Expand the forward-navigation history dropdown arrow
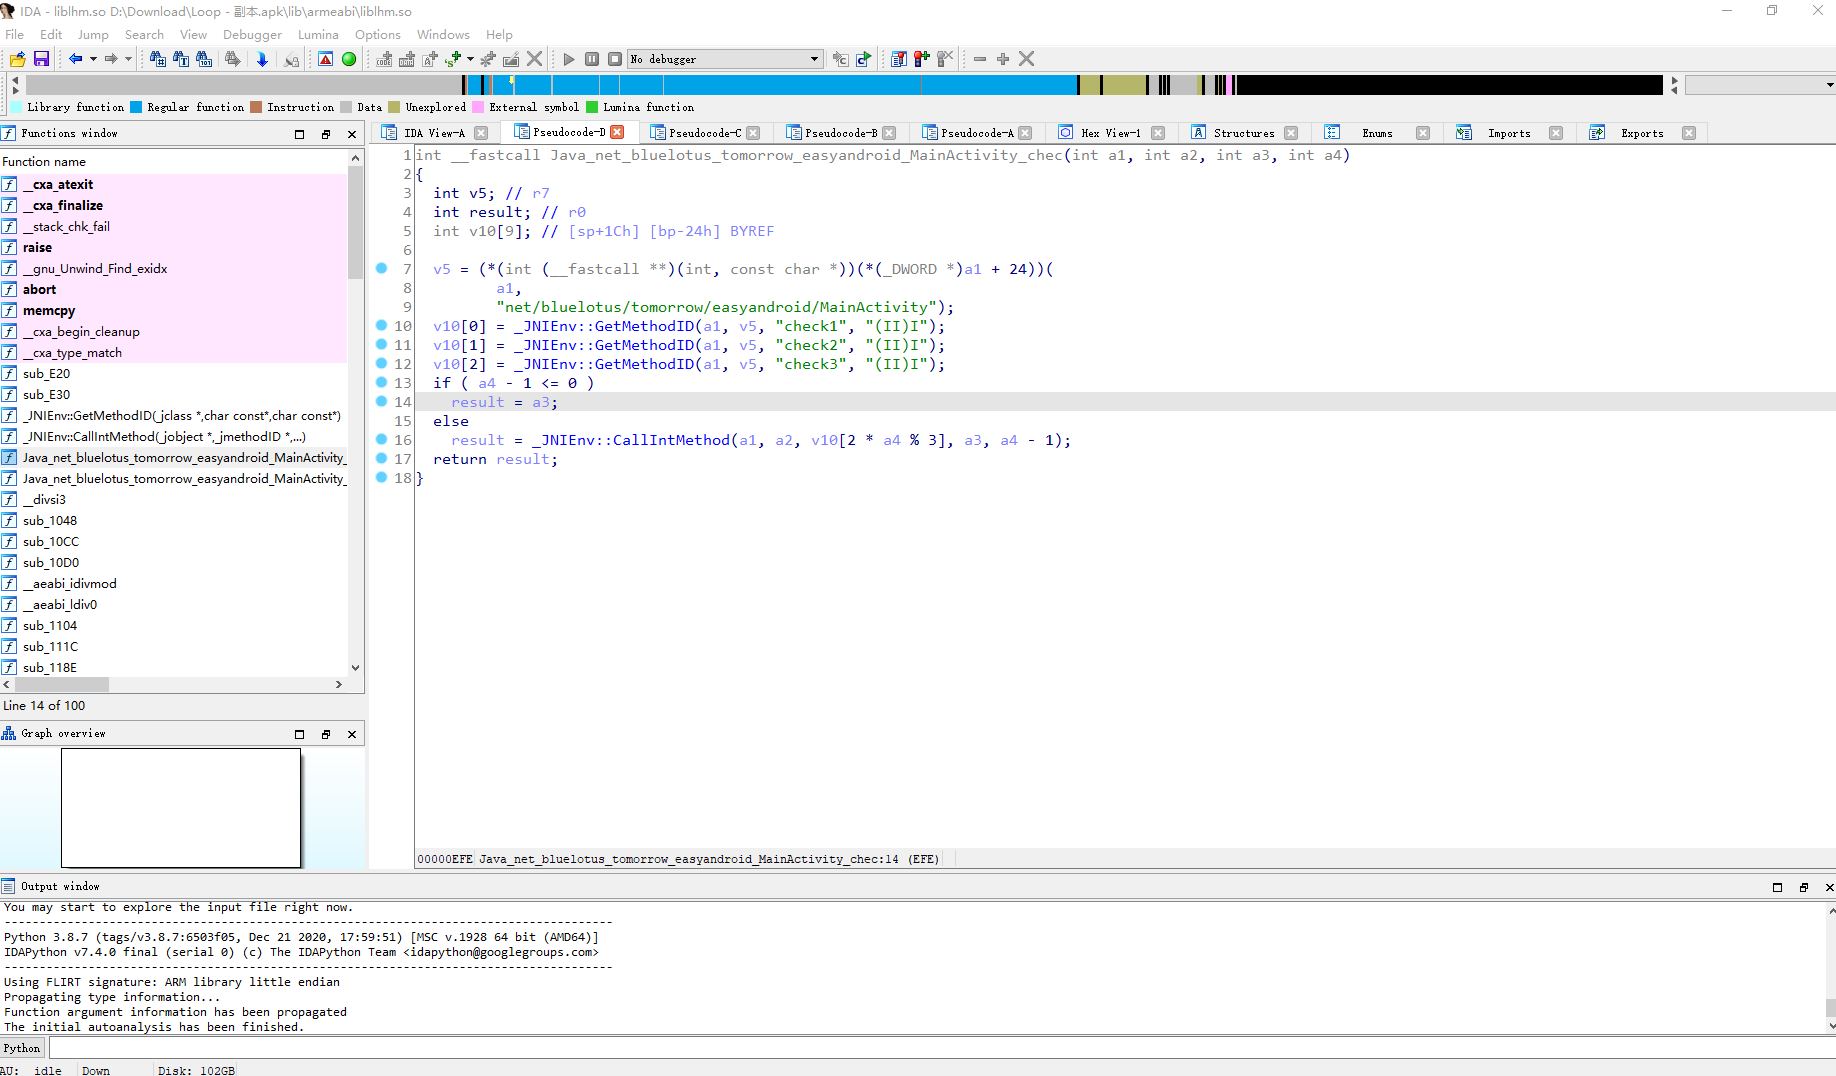The image size is (1836, 1076). click(128, 59)
